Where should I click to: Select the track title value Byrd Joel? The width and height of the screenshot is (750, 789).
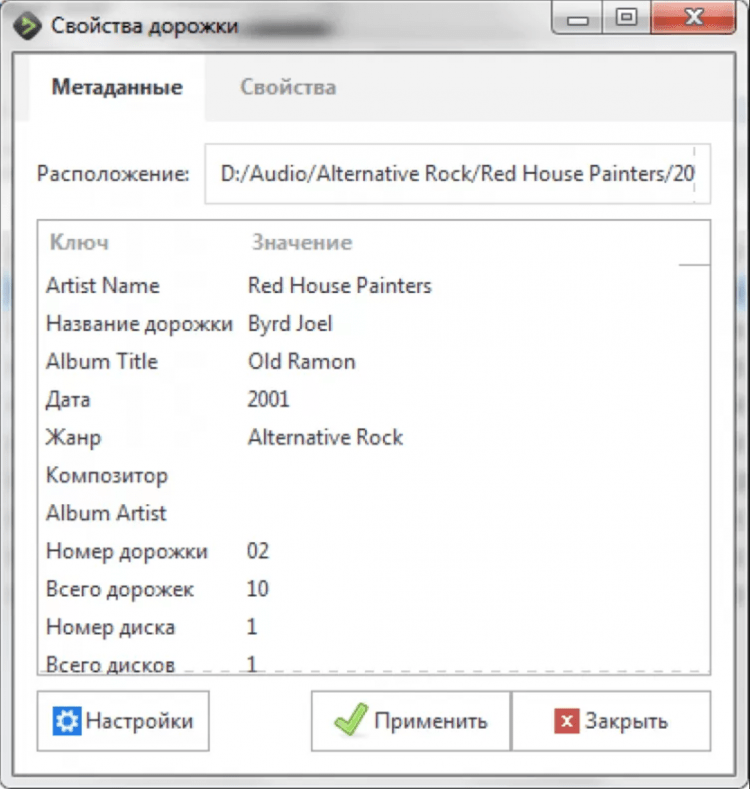coord(290,323)
